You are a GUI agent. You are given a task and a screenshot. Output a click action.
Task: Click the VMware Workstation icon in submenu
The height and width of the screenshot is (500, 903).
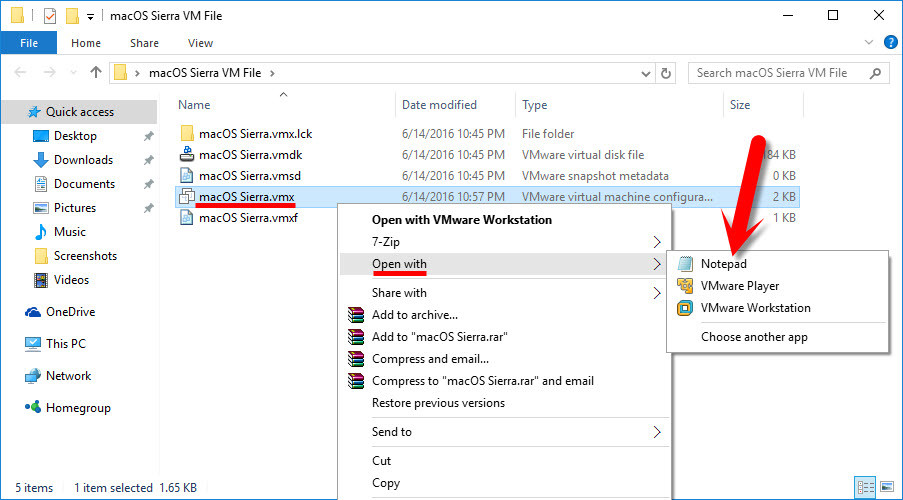point(685,308)
